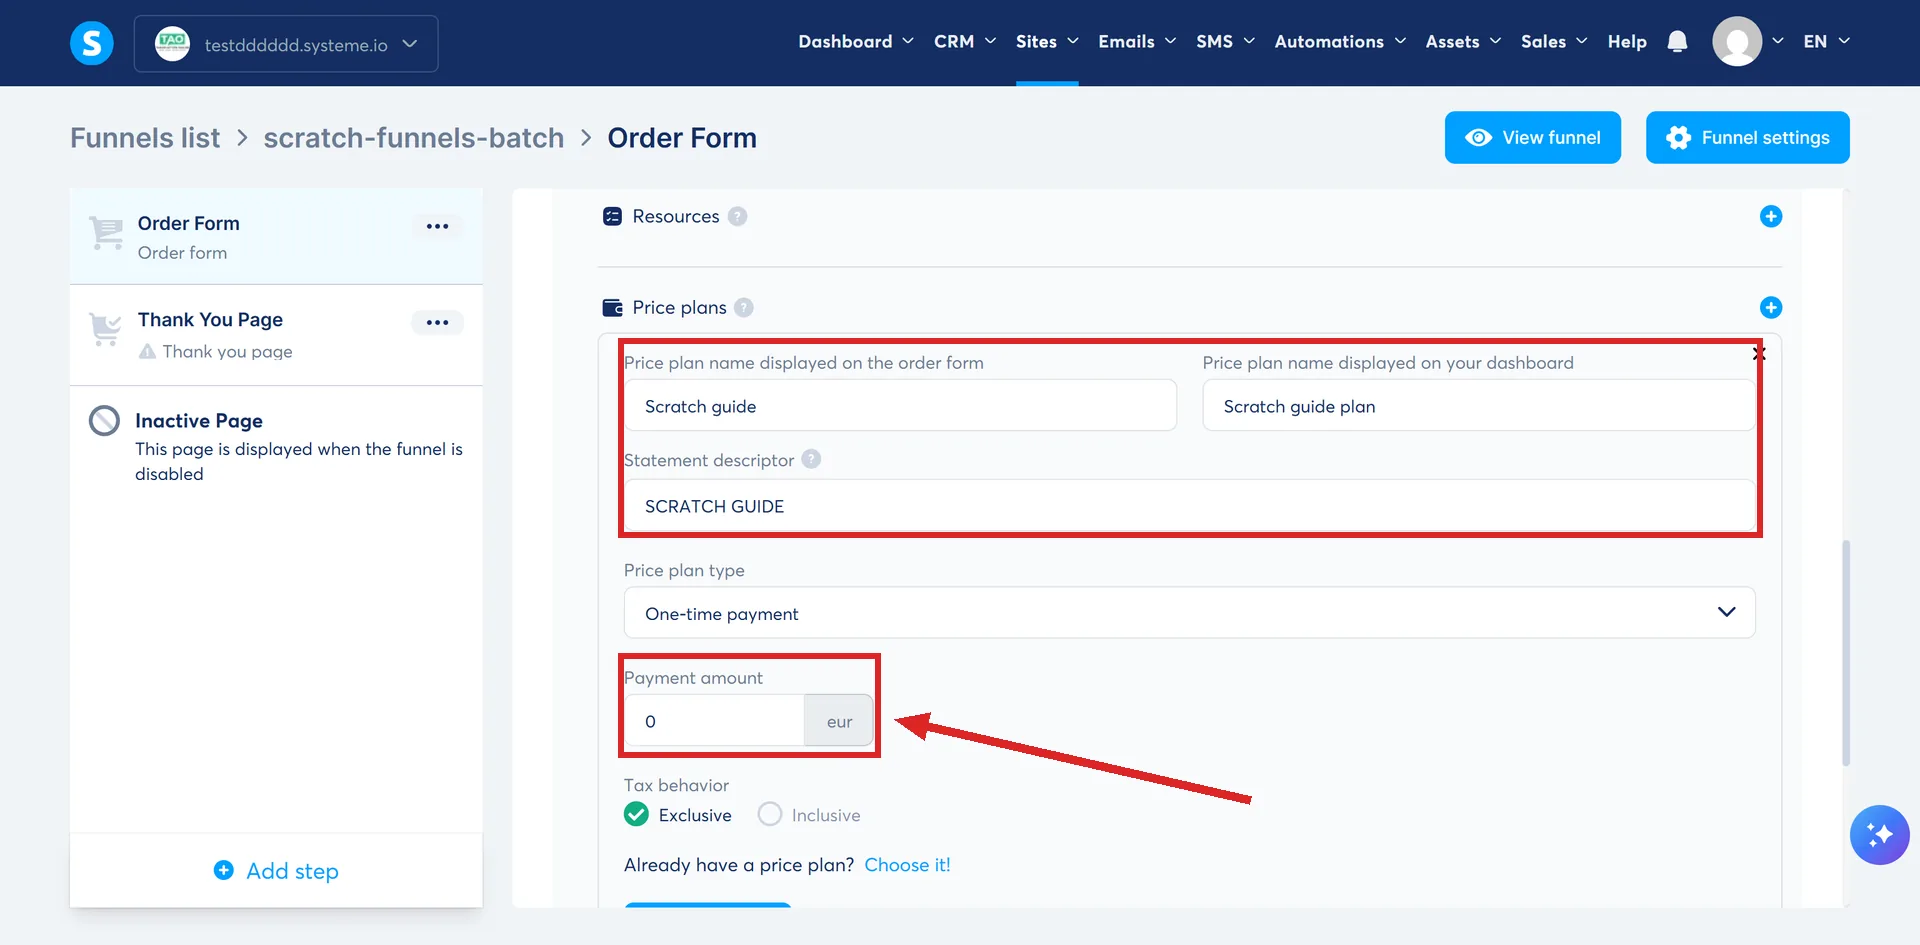Open the Price plan type dropdown

coord(1189,613)
